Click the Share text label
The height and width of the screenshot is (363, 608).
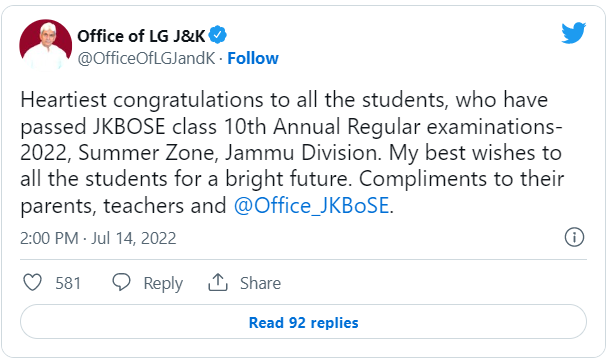260,283
